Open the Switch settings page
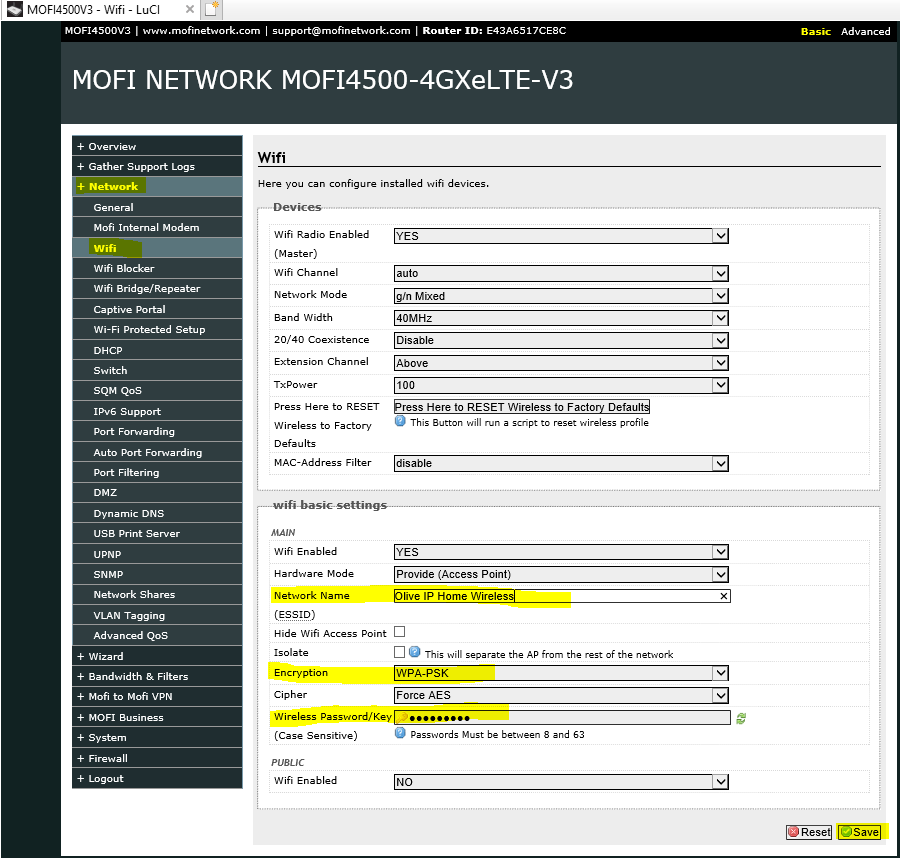This screenshot has width=900, height=858. pyautogui.click(x=157, y=370)
